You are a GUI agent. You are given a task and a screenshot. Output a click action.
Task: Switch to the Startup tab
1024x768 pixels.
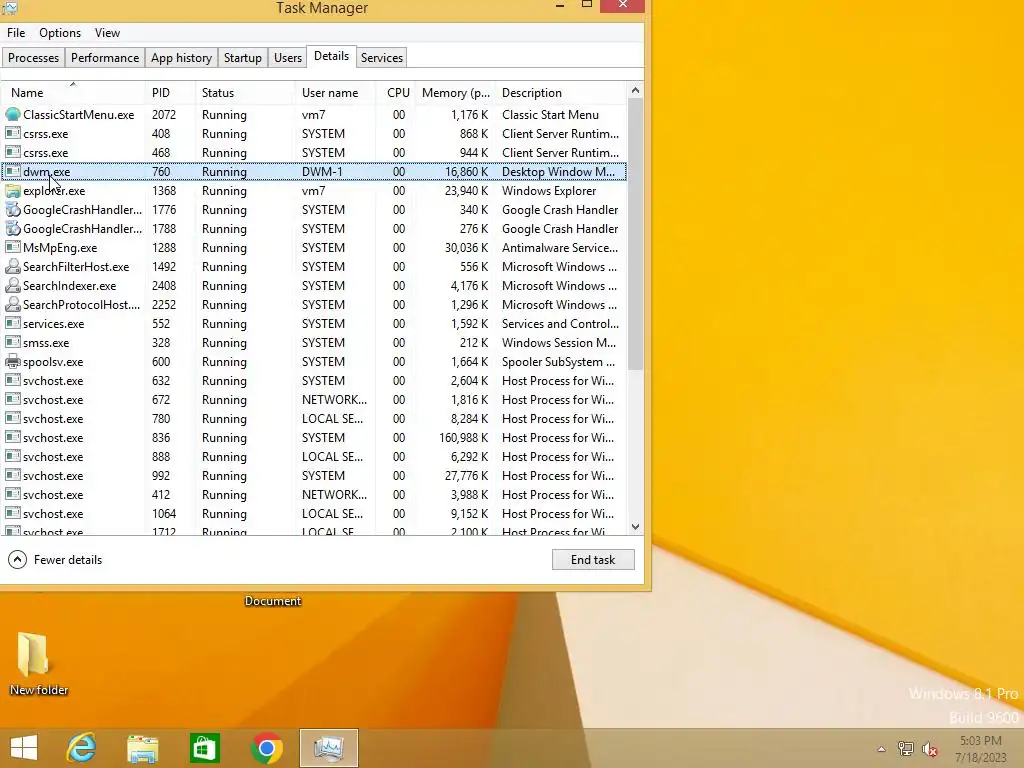[242, 57]
